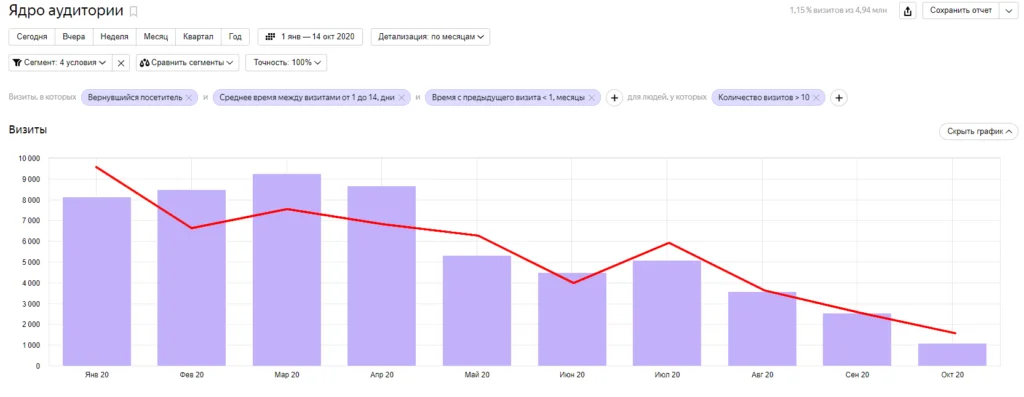1024x397 pixels.
Task: Select the Неделя period
Action: [114, 37]
